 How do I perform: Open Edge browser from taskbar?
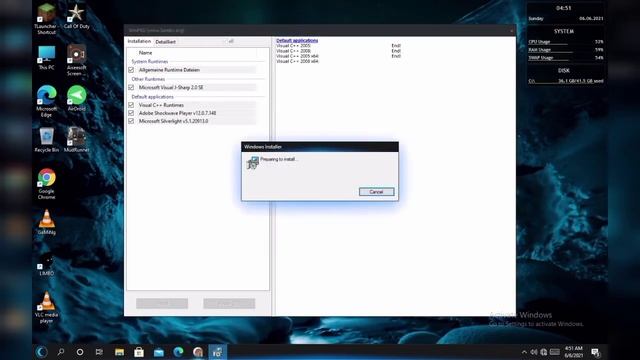178,352
